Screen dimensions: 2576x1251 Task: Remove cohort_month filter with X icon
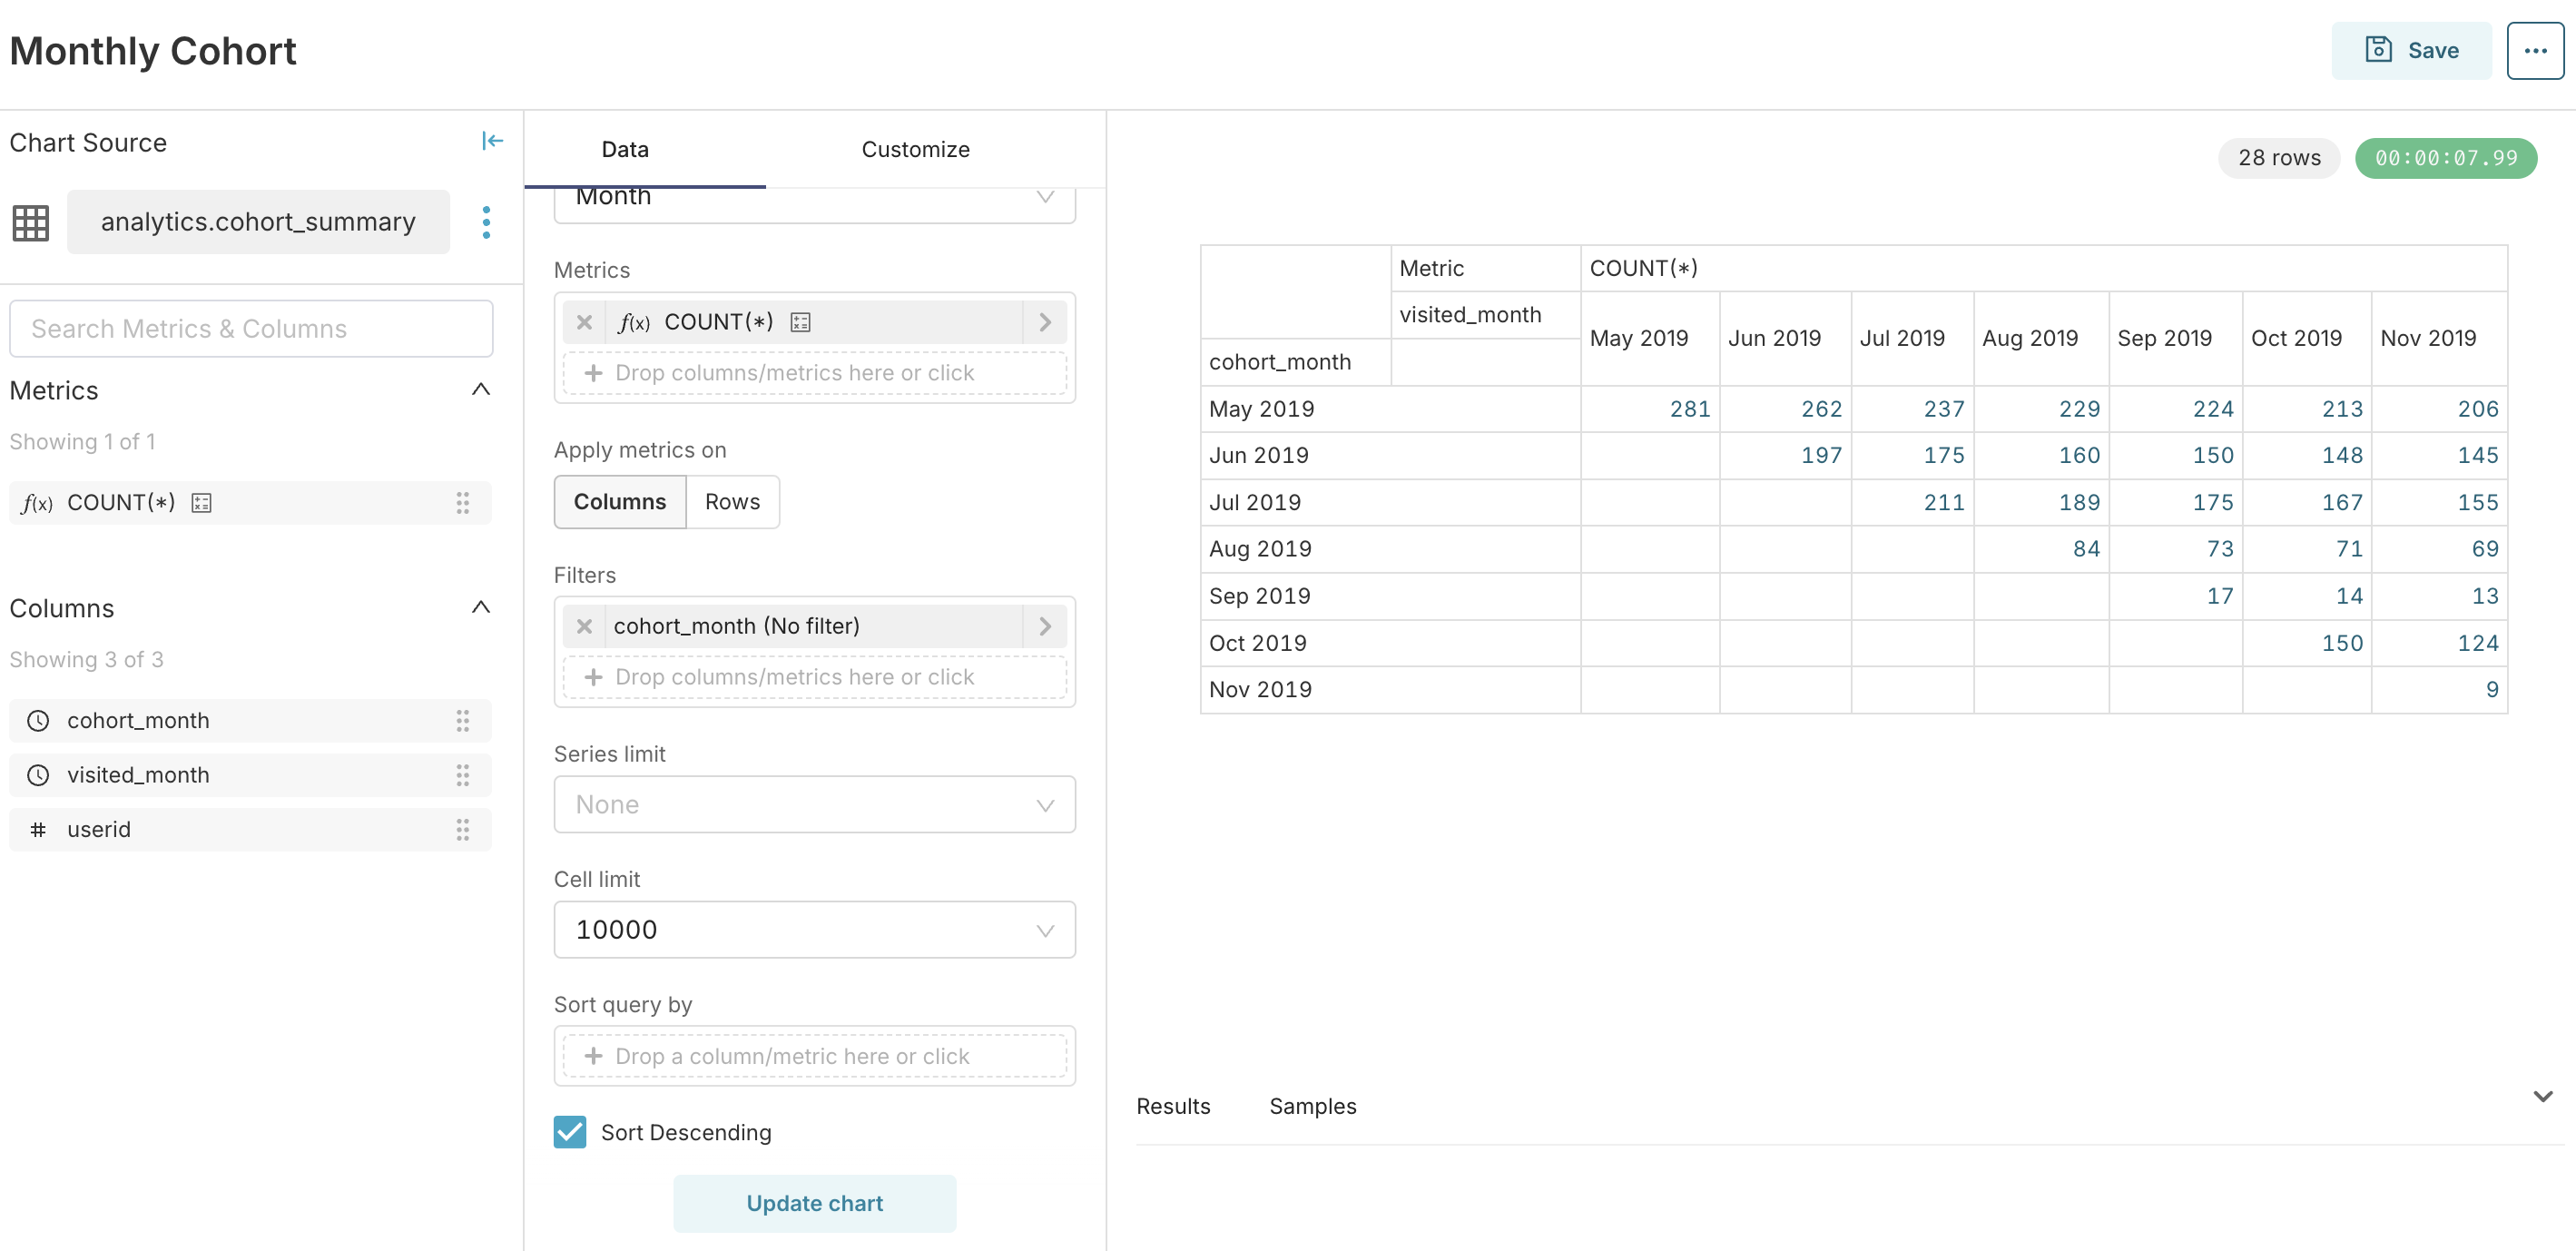(x=584, y=626)
